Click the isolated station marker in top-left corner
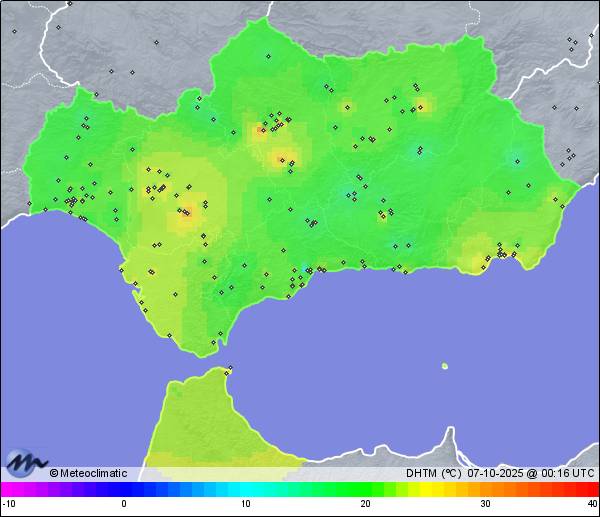 click(x=14, y=31)
